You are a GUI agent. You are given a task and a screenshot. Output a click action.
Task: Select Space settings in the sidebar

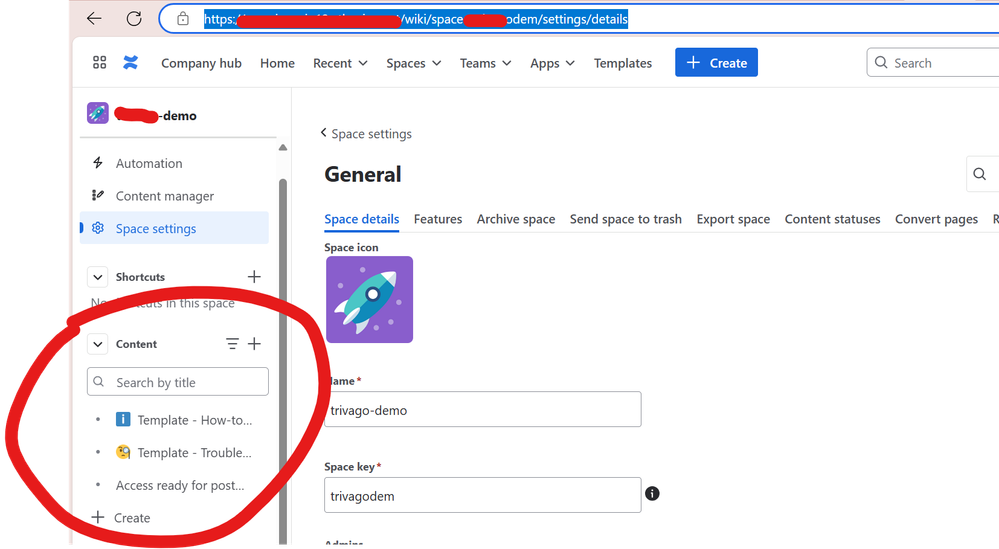coord(175,228)
